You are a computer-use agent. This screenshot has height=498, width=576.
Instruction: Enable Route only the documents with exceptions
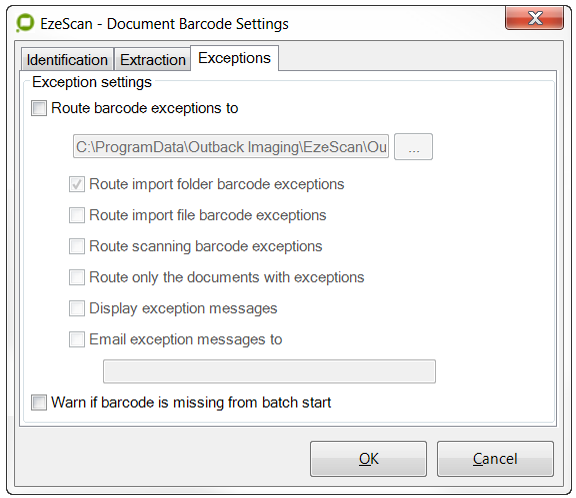[77, 277]
